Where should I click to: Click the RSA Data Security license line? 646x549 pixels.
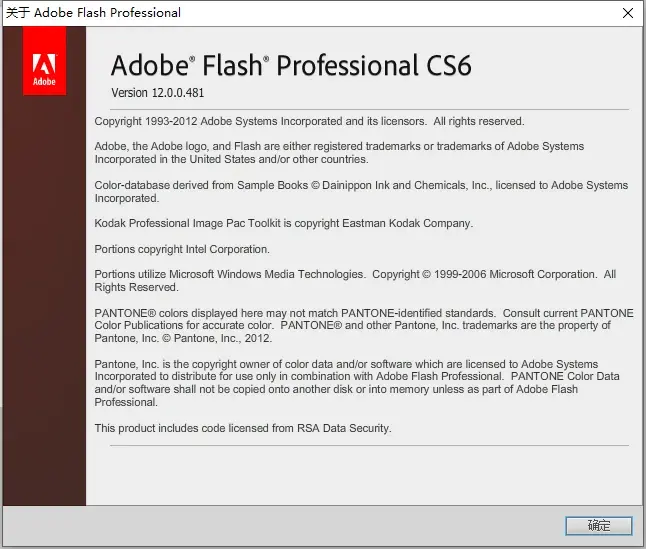click(x=242, y=428)
